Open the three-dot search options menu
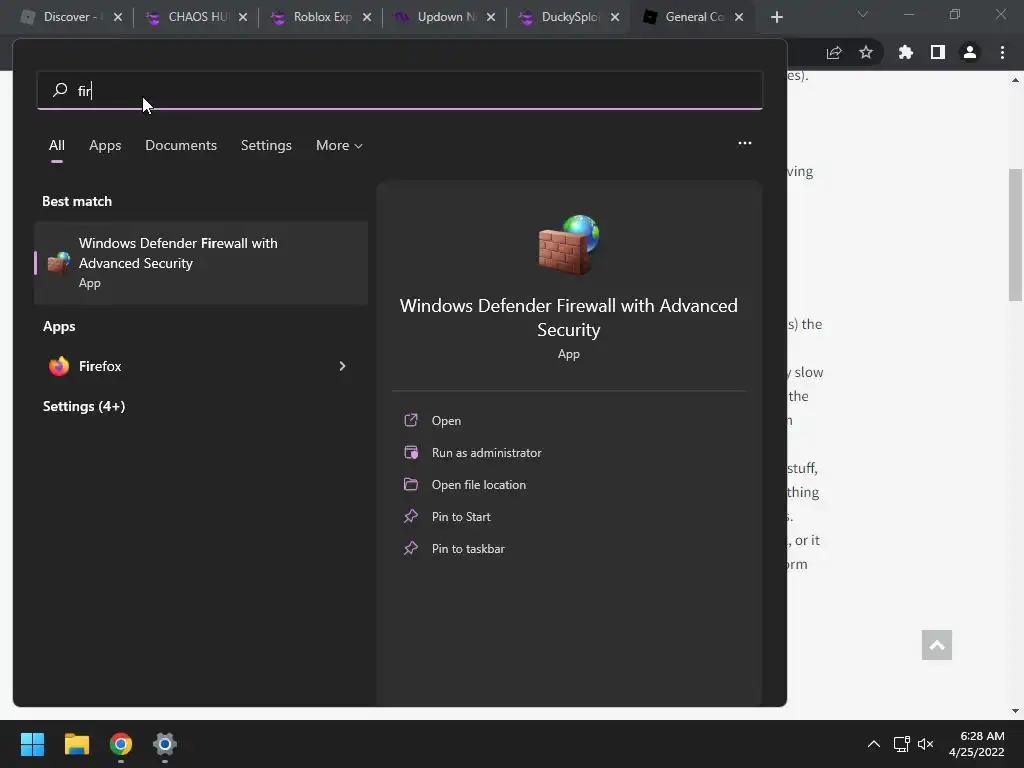The height and width of the screenshot is (768, 1024). click(x=744, y=143)
